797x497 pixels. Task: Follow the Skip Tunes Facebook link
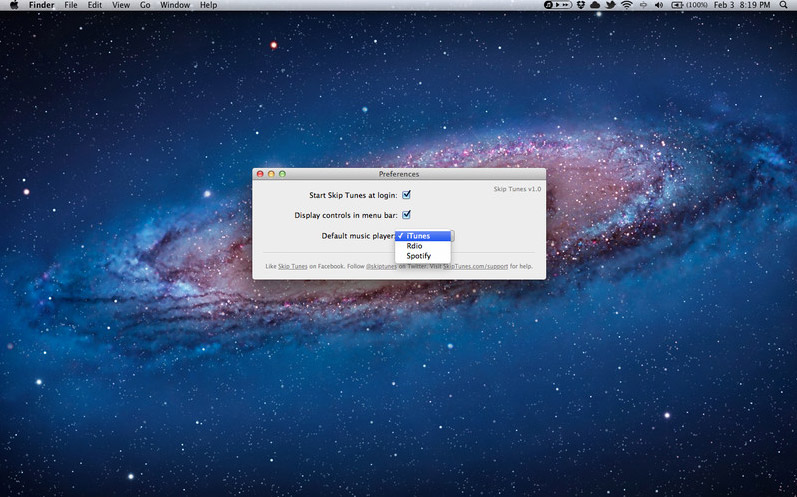pos(292,267)
